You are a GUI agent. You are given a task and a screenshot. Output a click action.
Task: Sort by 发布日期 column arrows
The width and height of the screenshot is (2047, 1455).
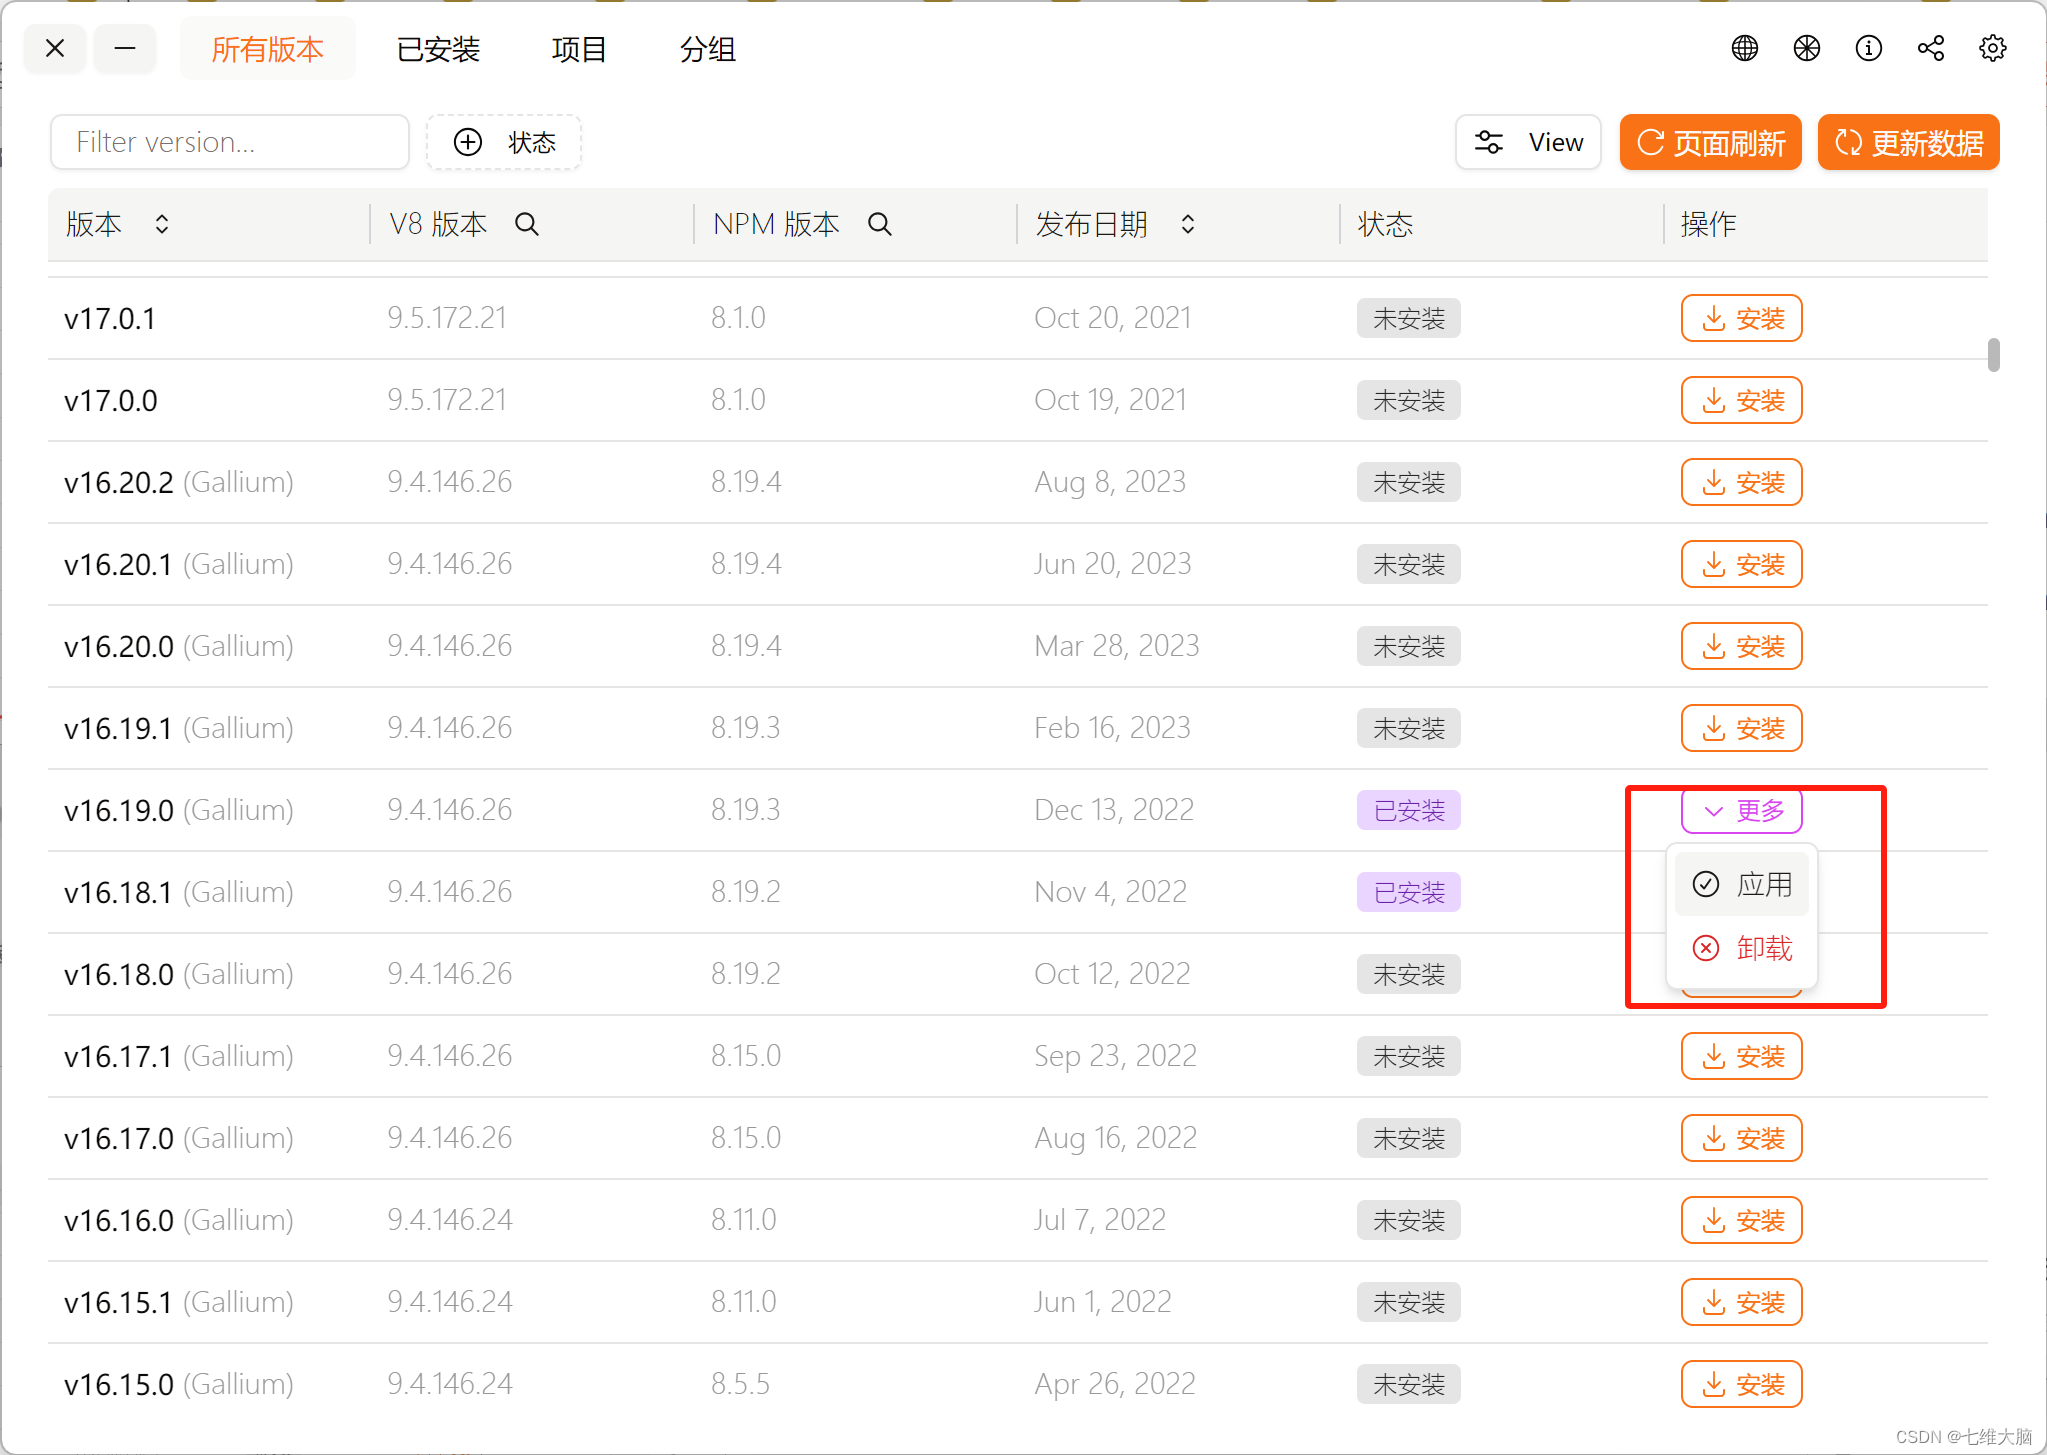pos(1187,224)
